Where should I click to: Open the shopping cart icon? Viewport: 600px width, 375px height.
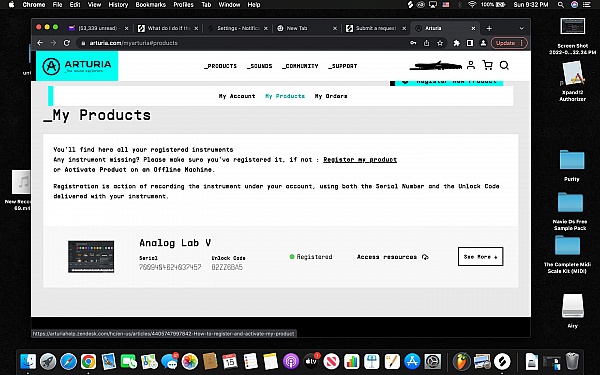pyautogui.click(x=488, y=65)
